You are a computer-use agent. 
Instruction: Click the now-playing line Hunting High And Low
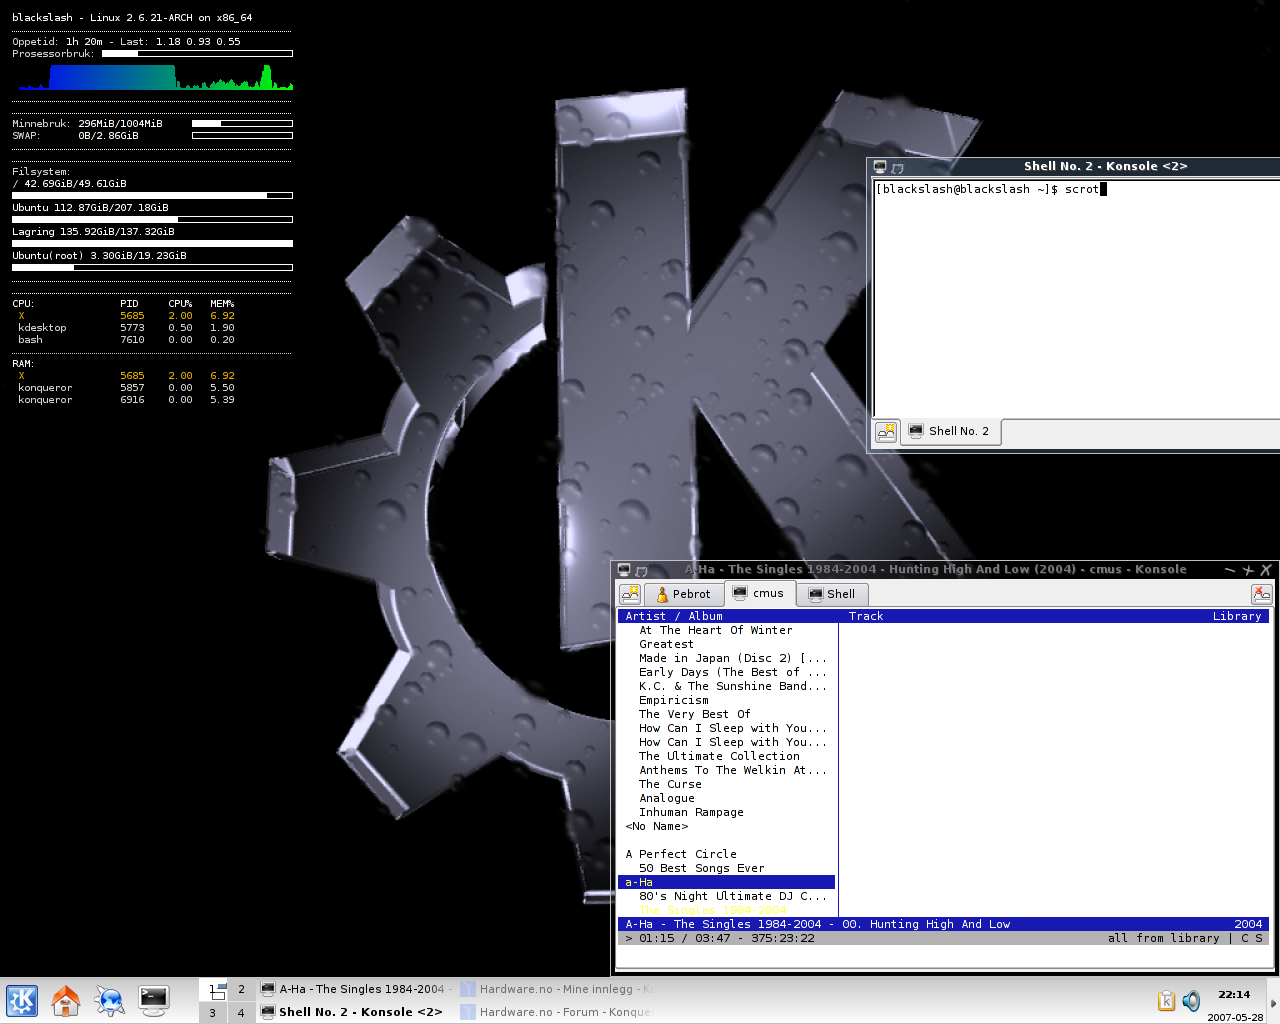[943, 924]
